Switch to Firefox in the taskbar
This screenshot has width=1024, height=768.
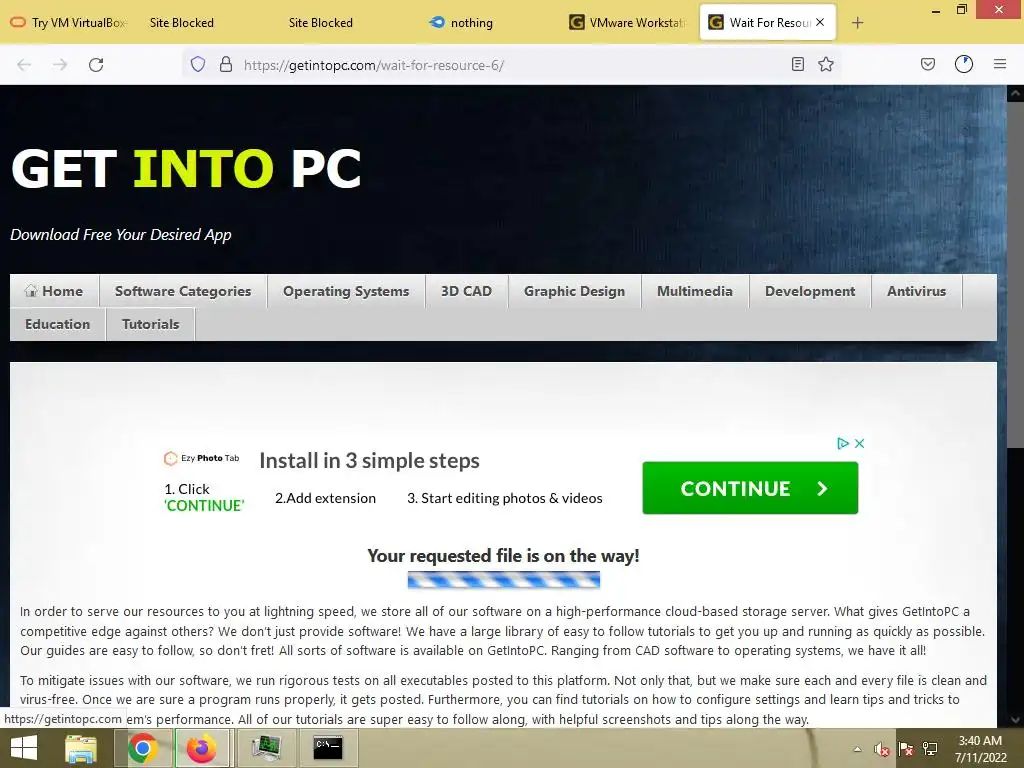(x=201, y=748)
